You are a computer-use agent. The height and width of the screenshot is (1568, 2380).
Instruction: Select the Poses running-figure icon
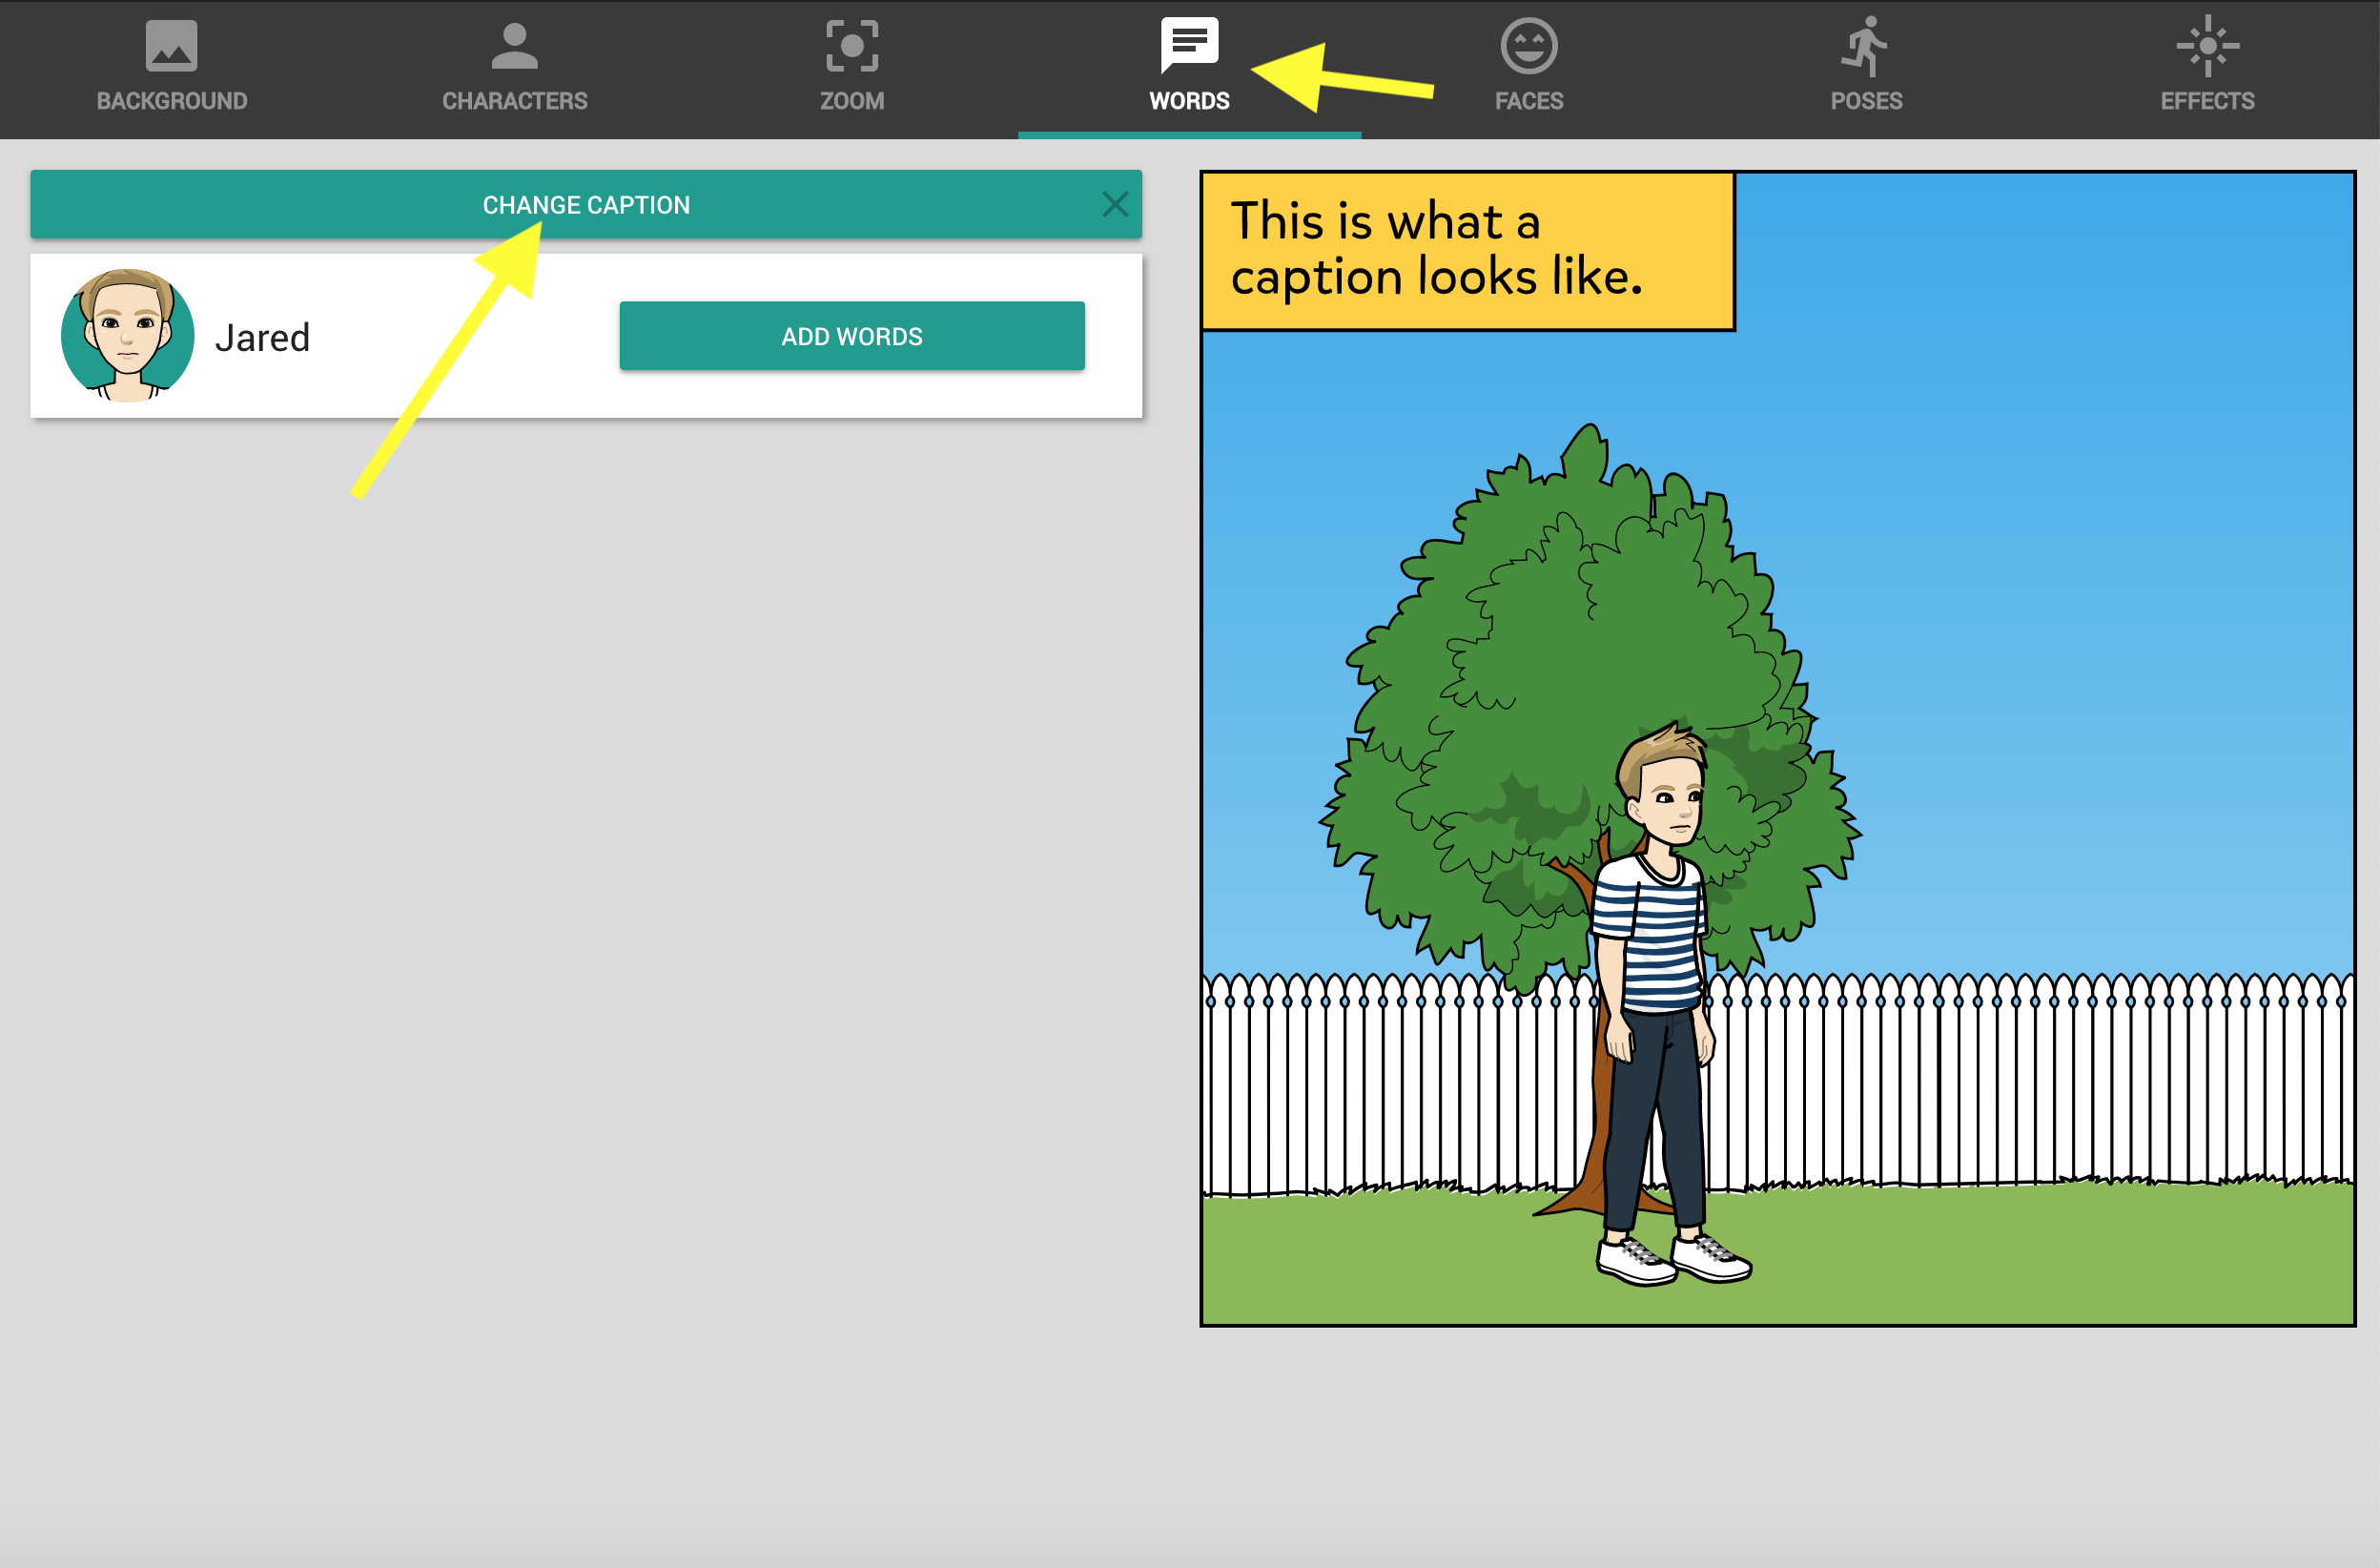tap(1865, 46)
